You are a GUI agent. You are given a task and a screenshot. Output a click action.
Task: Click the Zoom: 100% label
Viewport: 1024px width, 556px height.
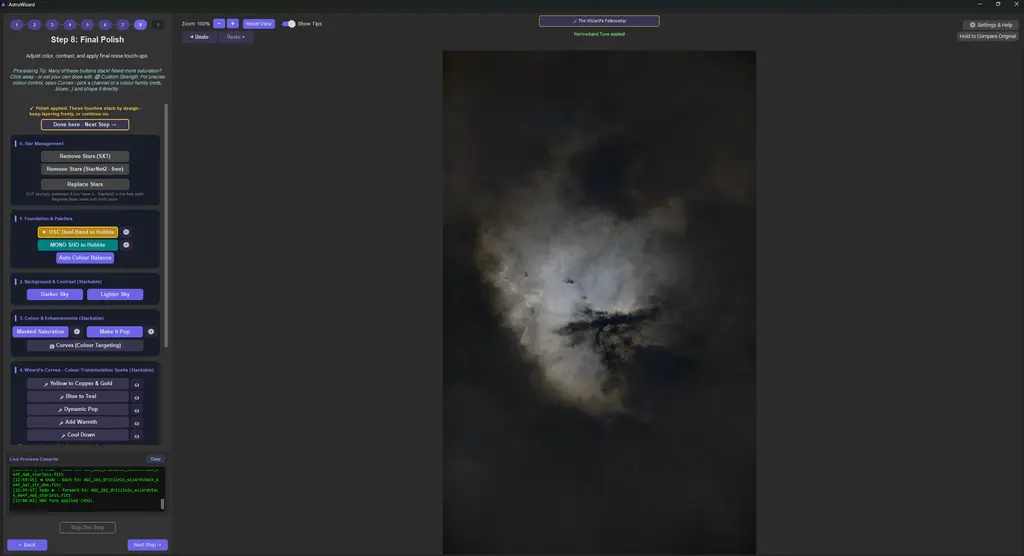(x=196, y=24)
